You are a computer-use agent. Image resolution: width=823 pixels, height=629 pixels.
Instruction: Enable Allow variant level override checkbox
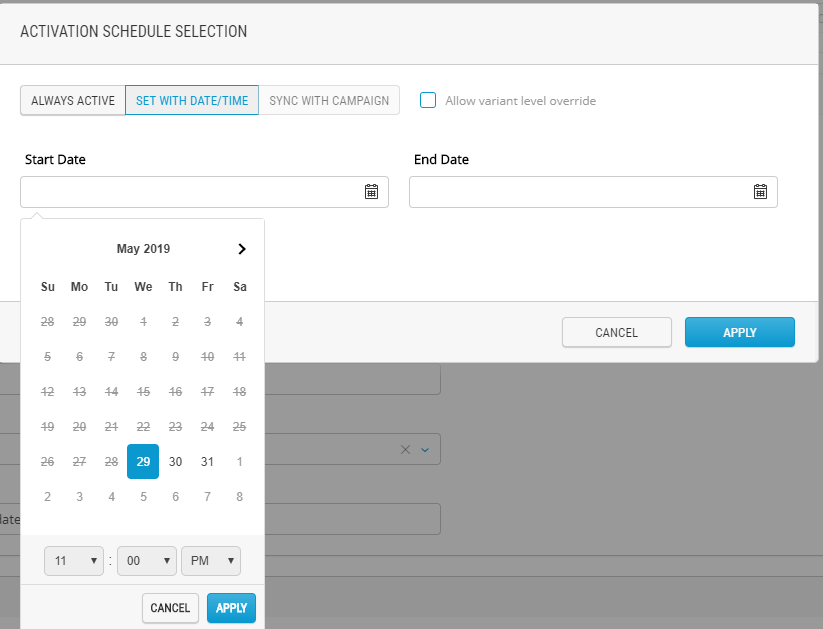click(x=428, y=100)
